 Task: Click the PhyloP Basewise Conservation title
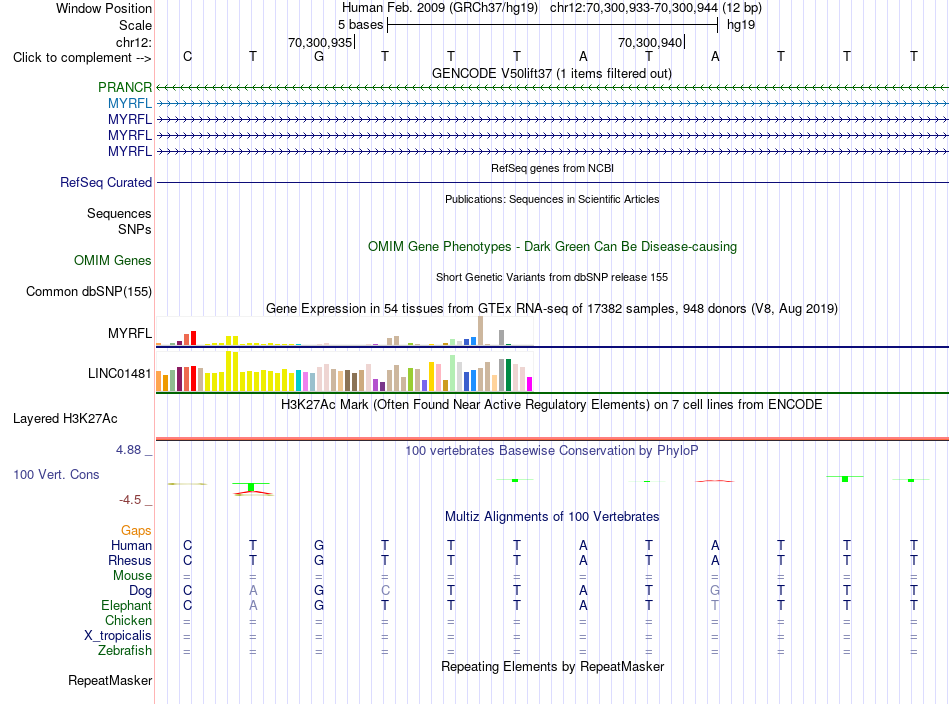552,450
